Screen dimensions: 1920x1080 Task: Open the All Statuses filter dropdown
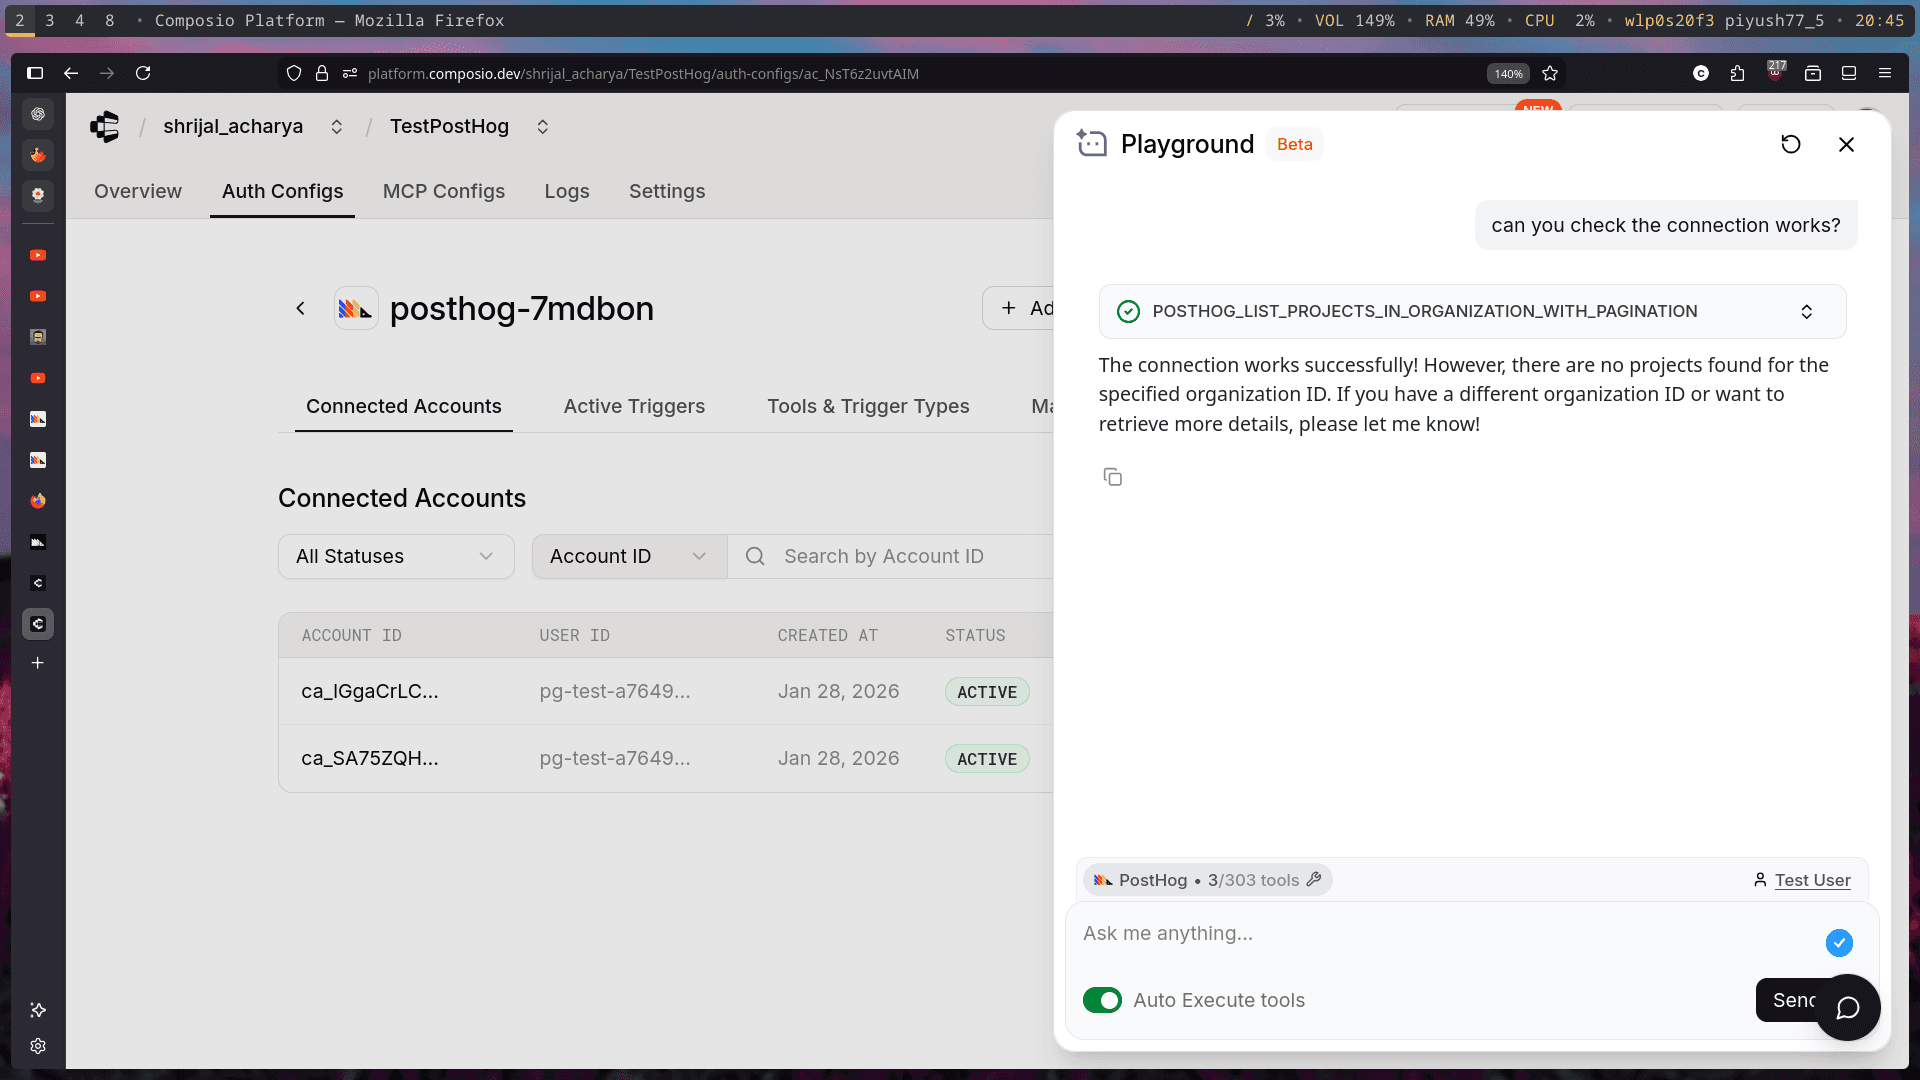396,556
